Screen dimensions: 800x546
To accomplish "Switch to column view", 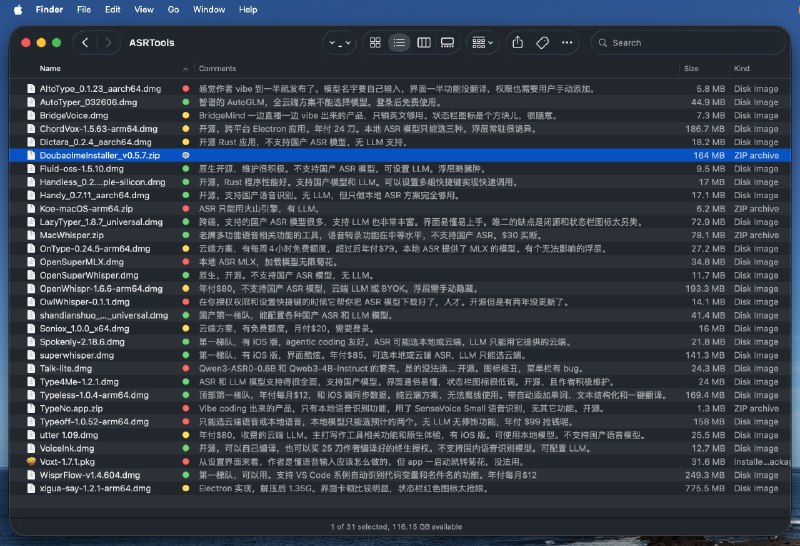I will tap(423, 43).
